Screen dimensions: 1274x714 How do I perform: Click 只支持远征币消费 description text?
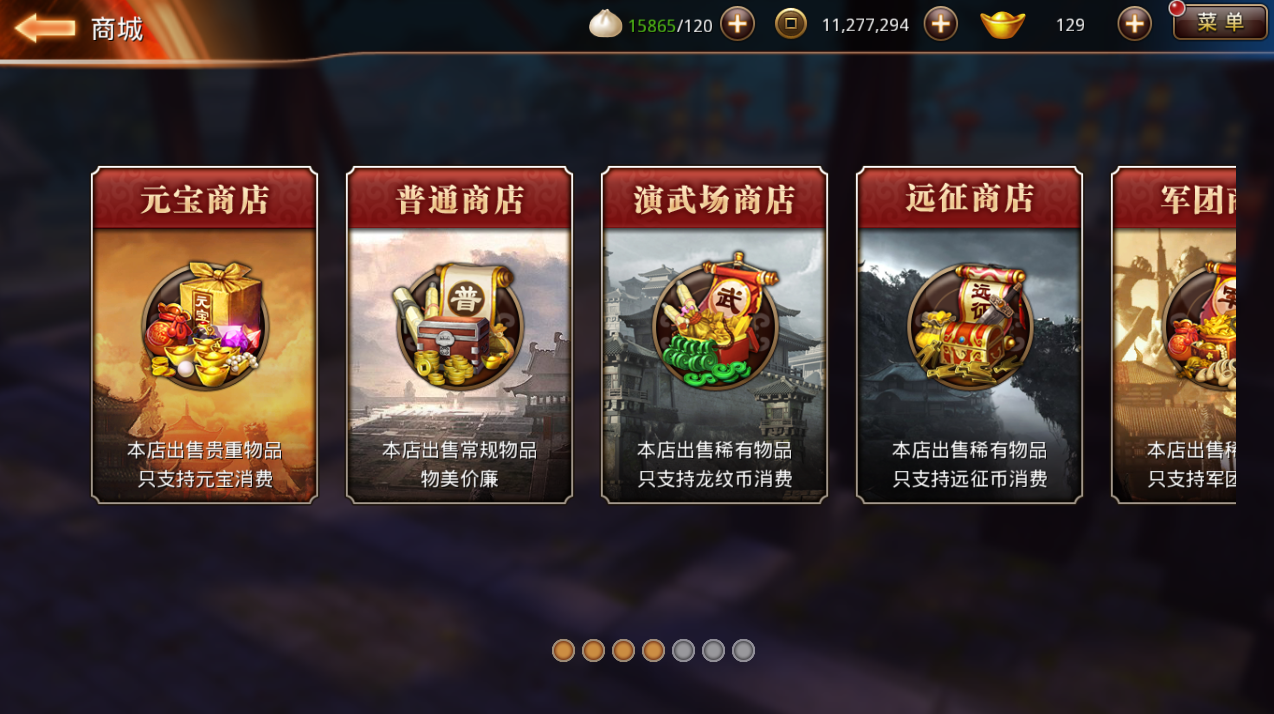[970, 479]
